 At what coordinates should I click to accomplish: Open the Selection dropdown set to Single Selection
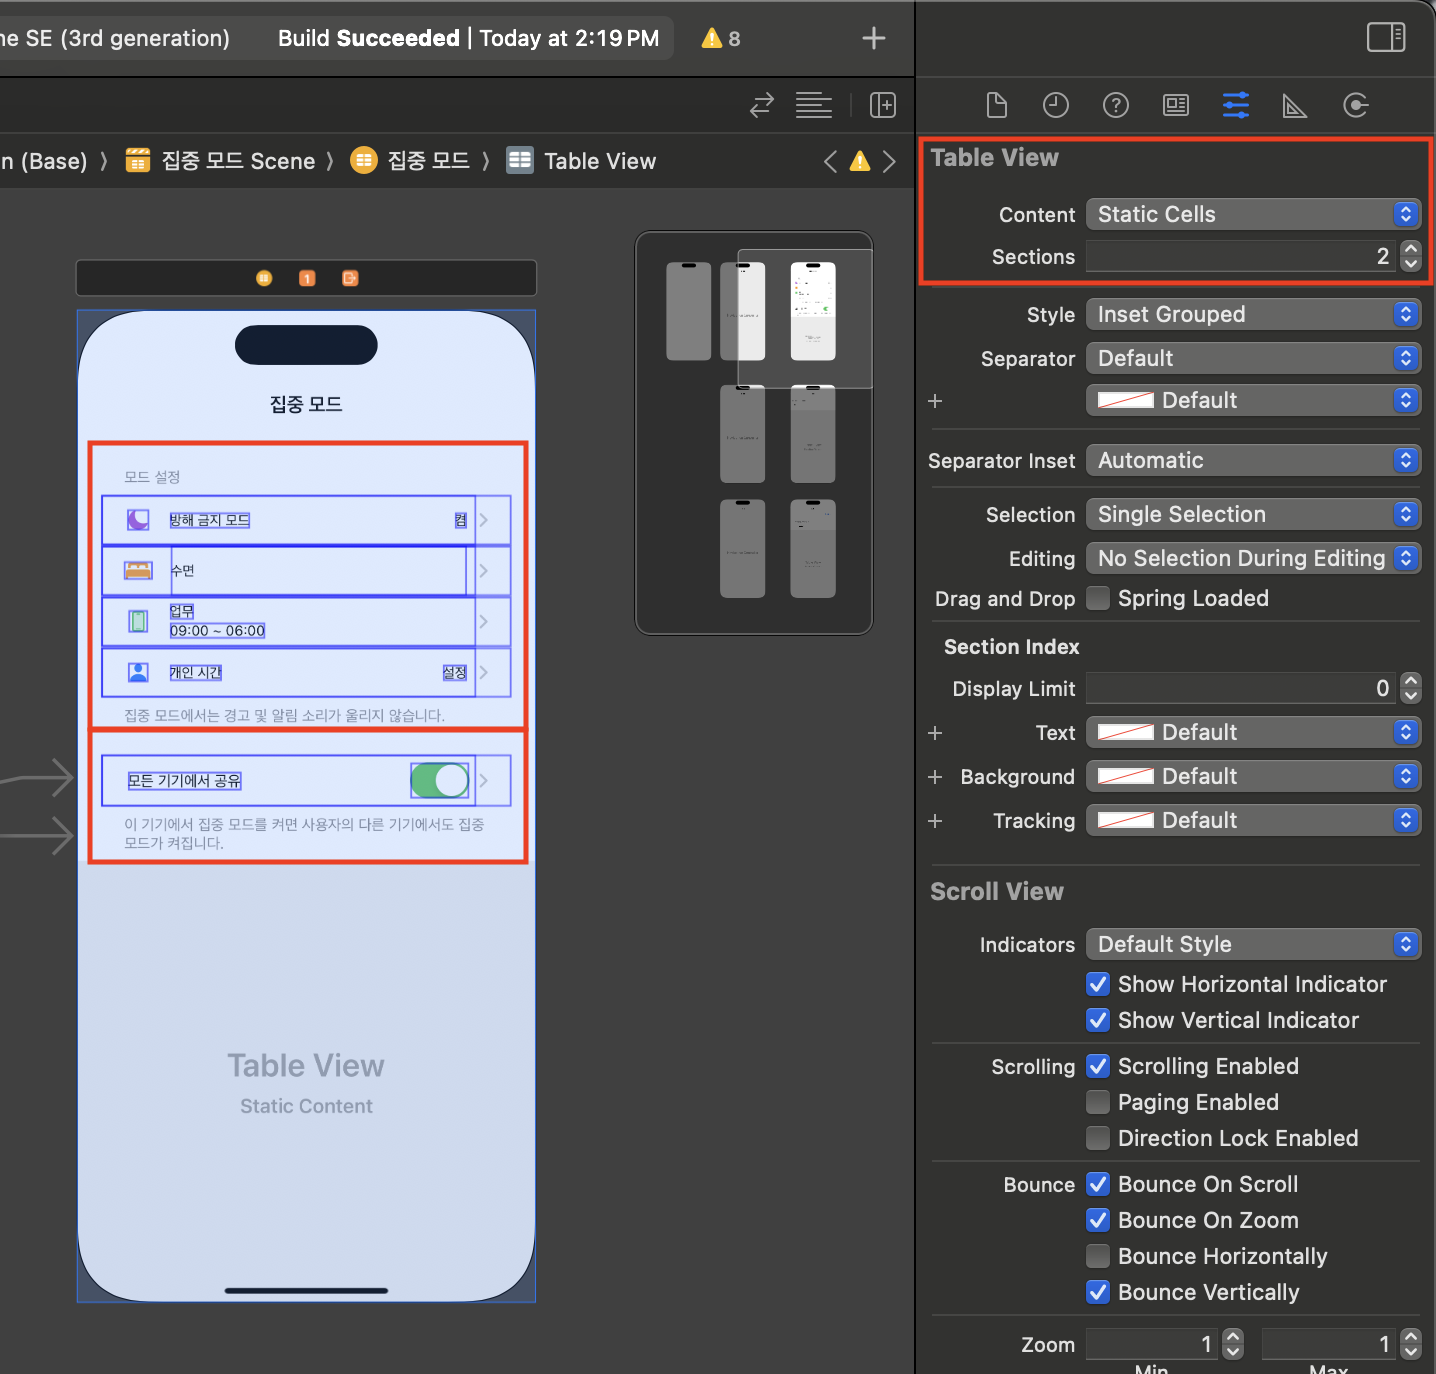1253,514
